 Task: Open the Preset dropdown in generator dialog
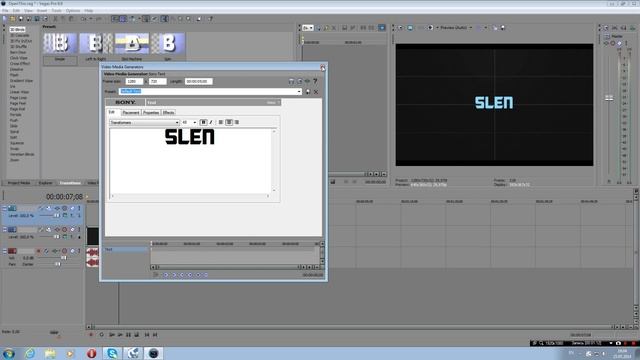point(299,92)
